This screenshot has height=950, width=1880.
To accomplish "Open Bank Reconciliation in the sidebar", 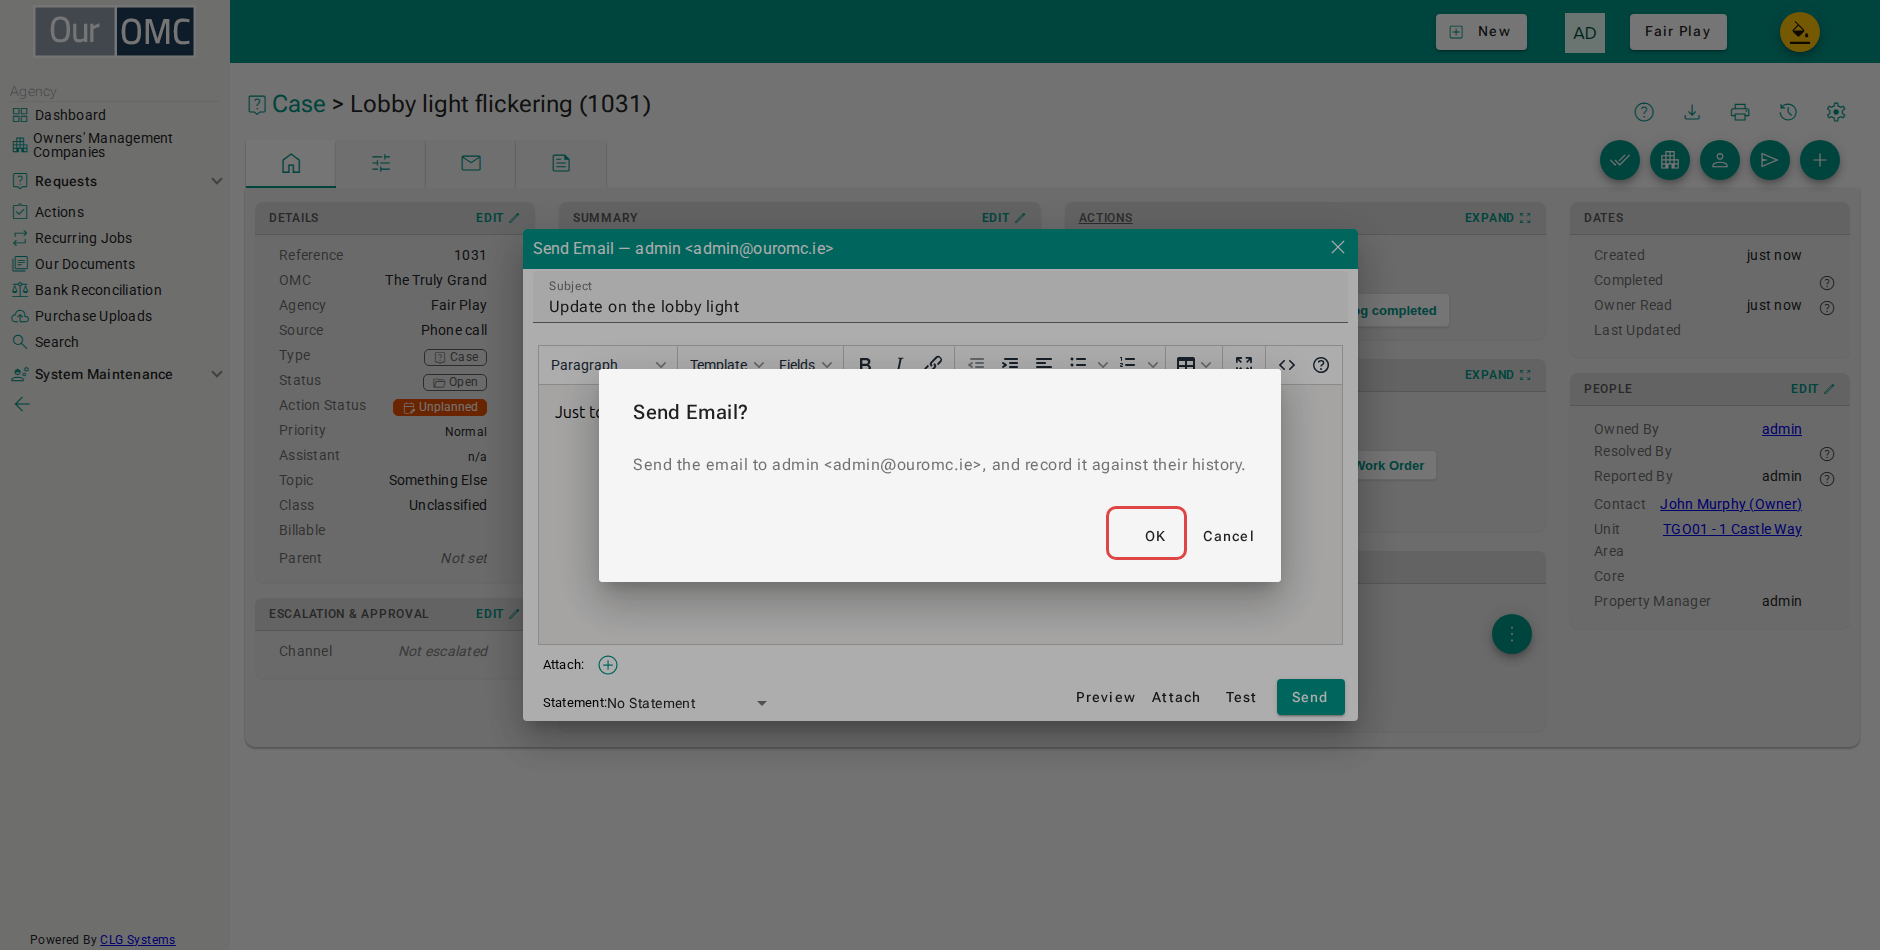I will click(98, 290).
